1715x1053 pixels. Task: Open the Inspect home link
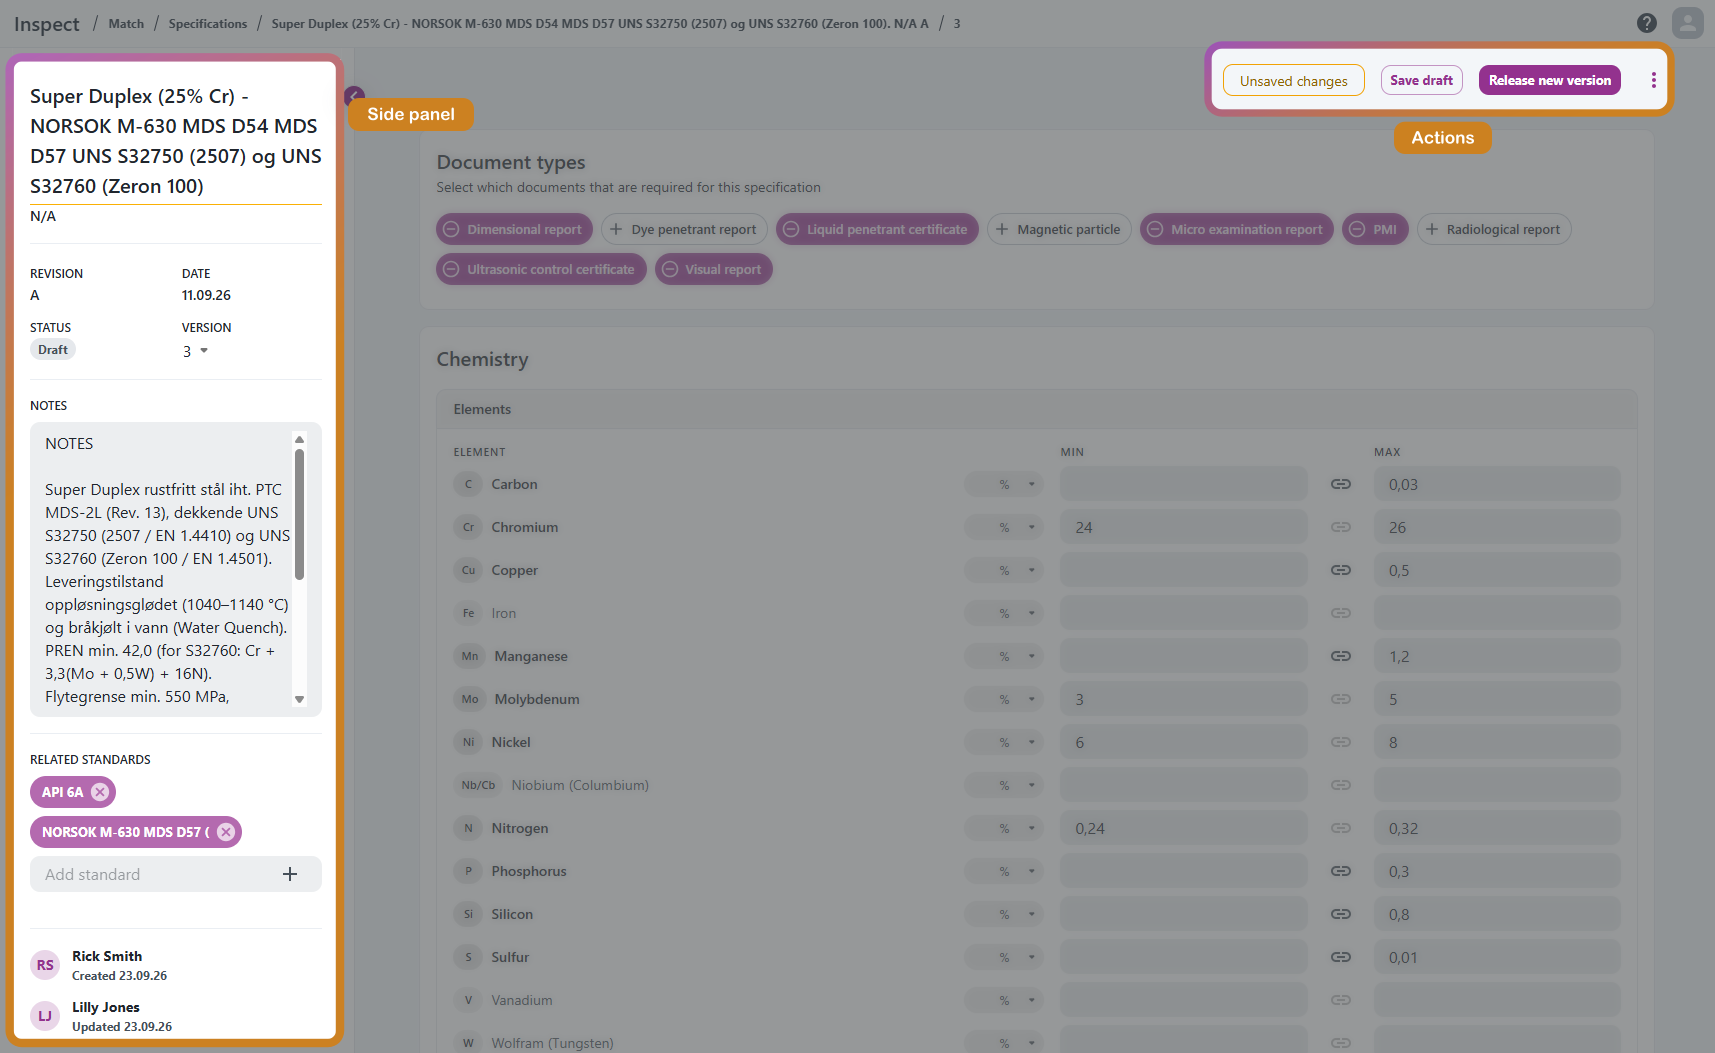coord(46,24)
